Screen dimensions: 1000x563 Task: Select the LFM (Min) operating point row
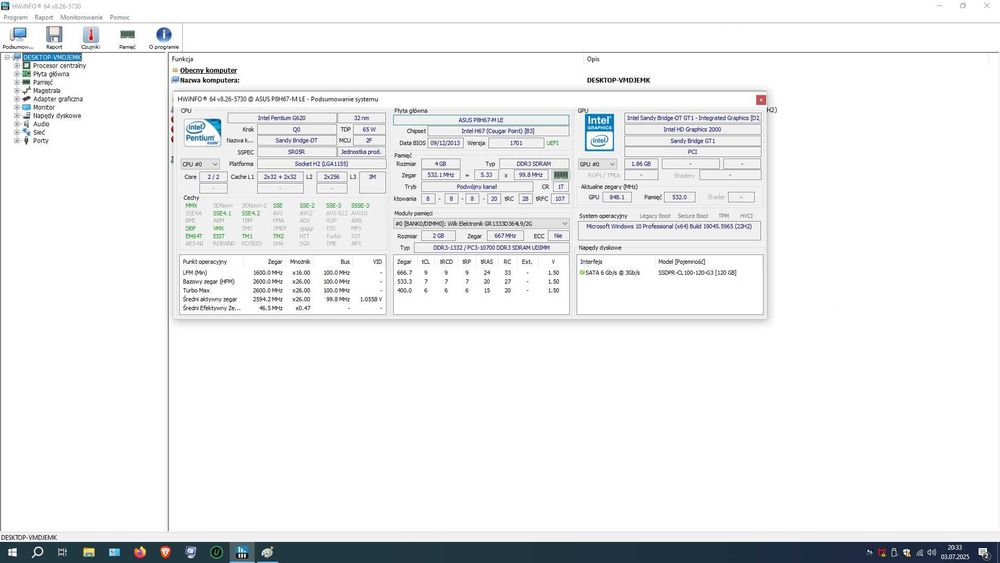(x=283, y=272)
